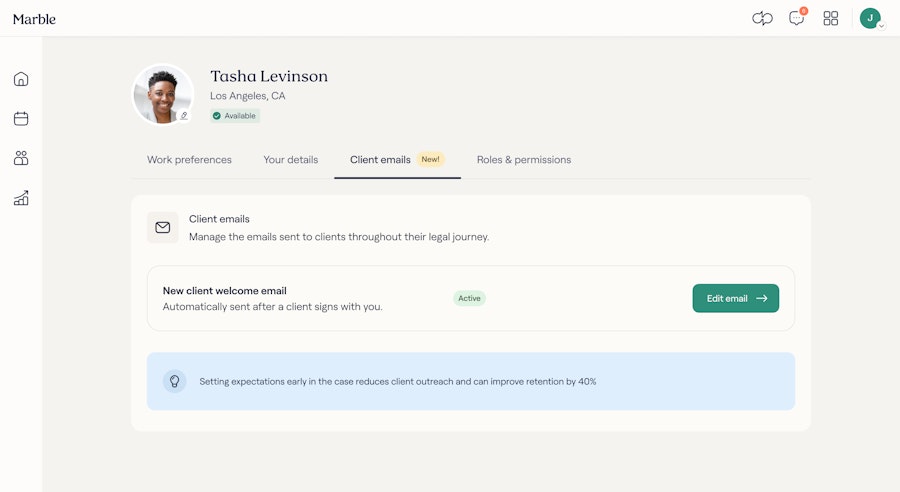Screen dimensions: 900x492
Task: Click the pencil icon on profile photo
Action: 184,116
